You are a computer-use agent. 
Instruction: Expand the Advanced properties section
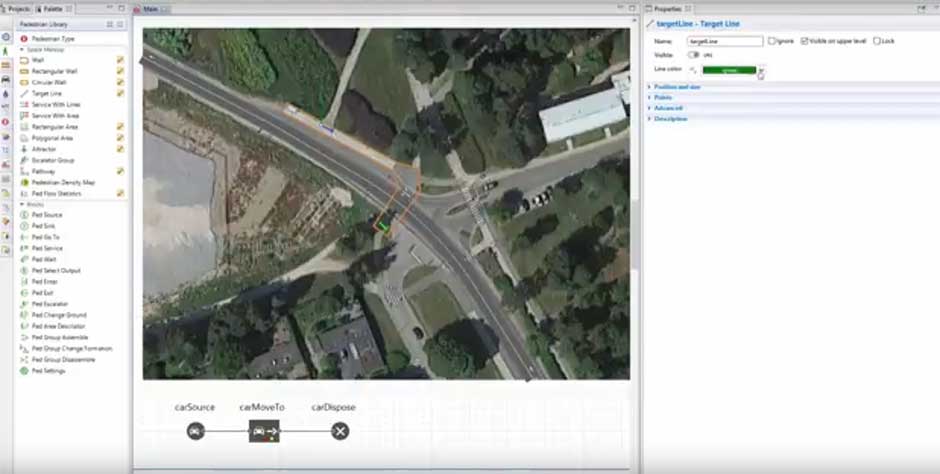[668, 108]
